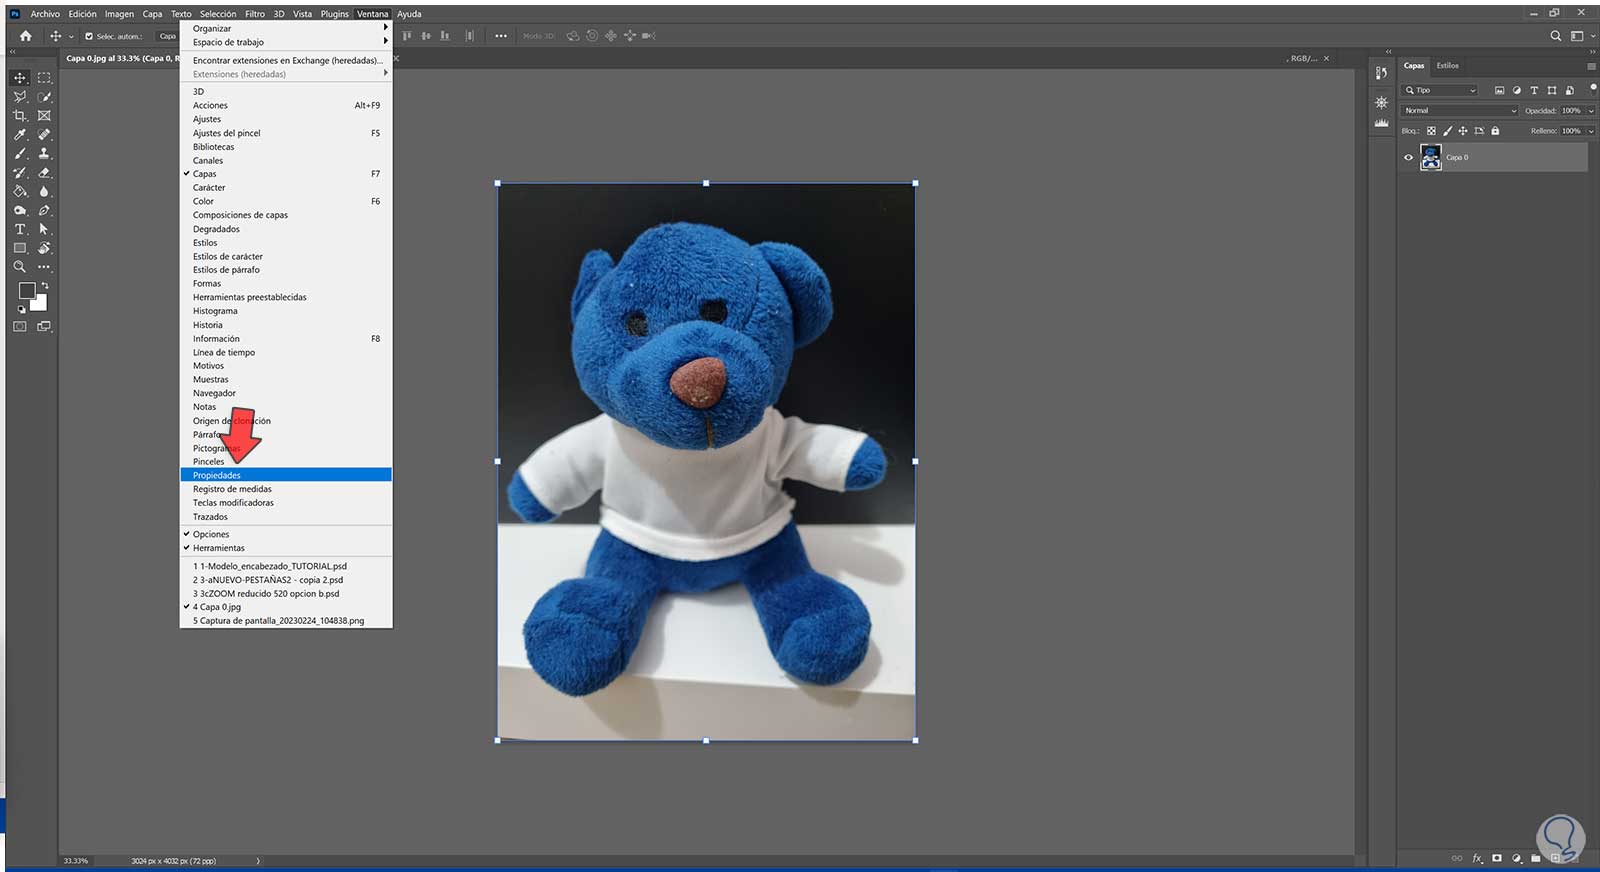This screenshot has width=1600, height=872.
Task: Open the History collapsed panel icon
Action: click(1381, 73)
